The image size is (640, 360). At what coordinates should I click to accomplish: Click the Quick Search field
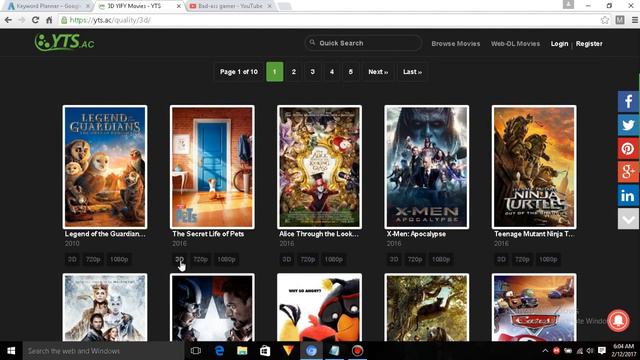(363, 43)
